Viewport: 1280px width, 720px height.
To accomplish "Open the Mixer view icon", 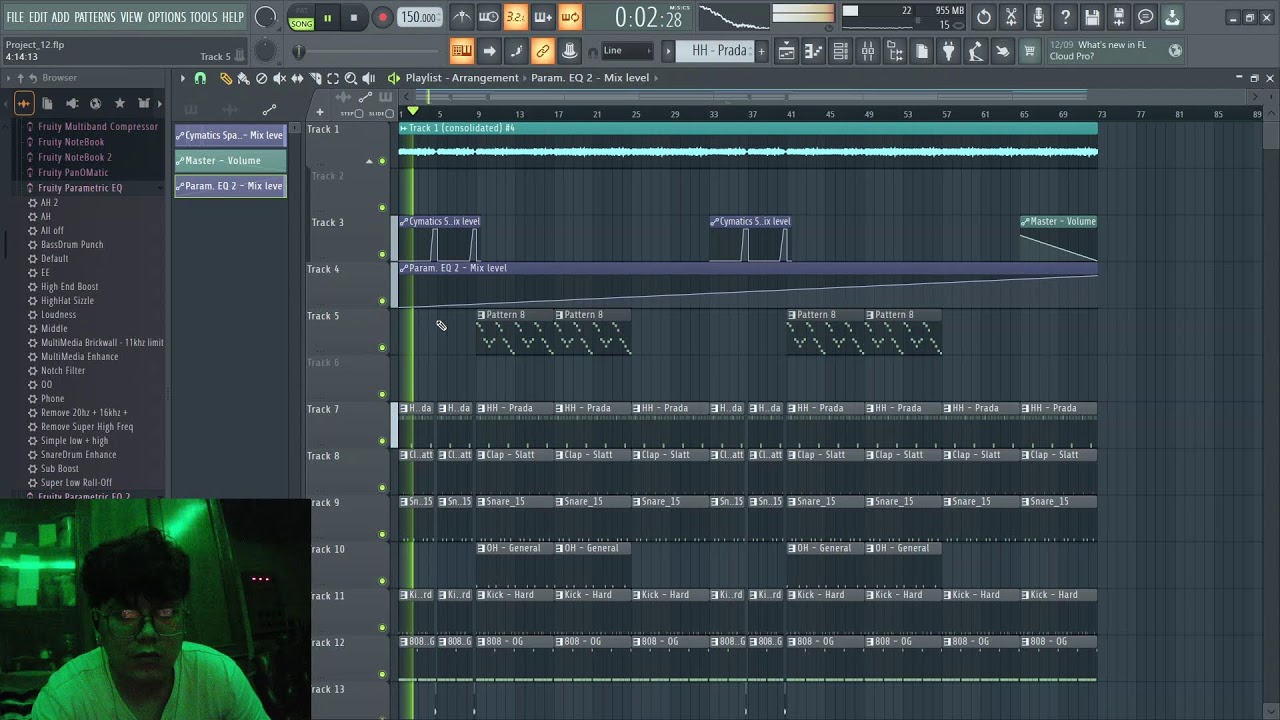I will 868,52.
